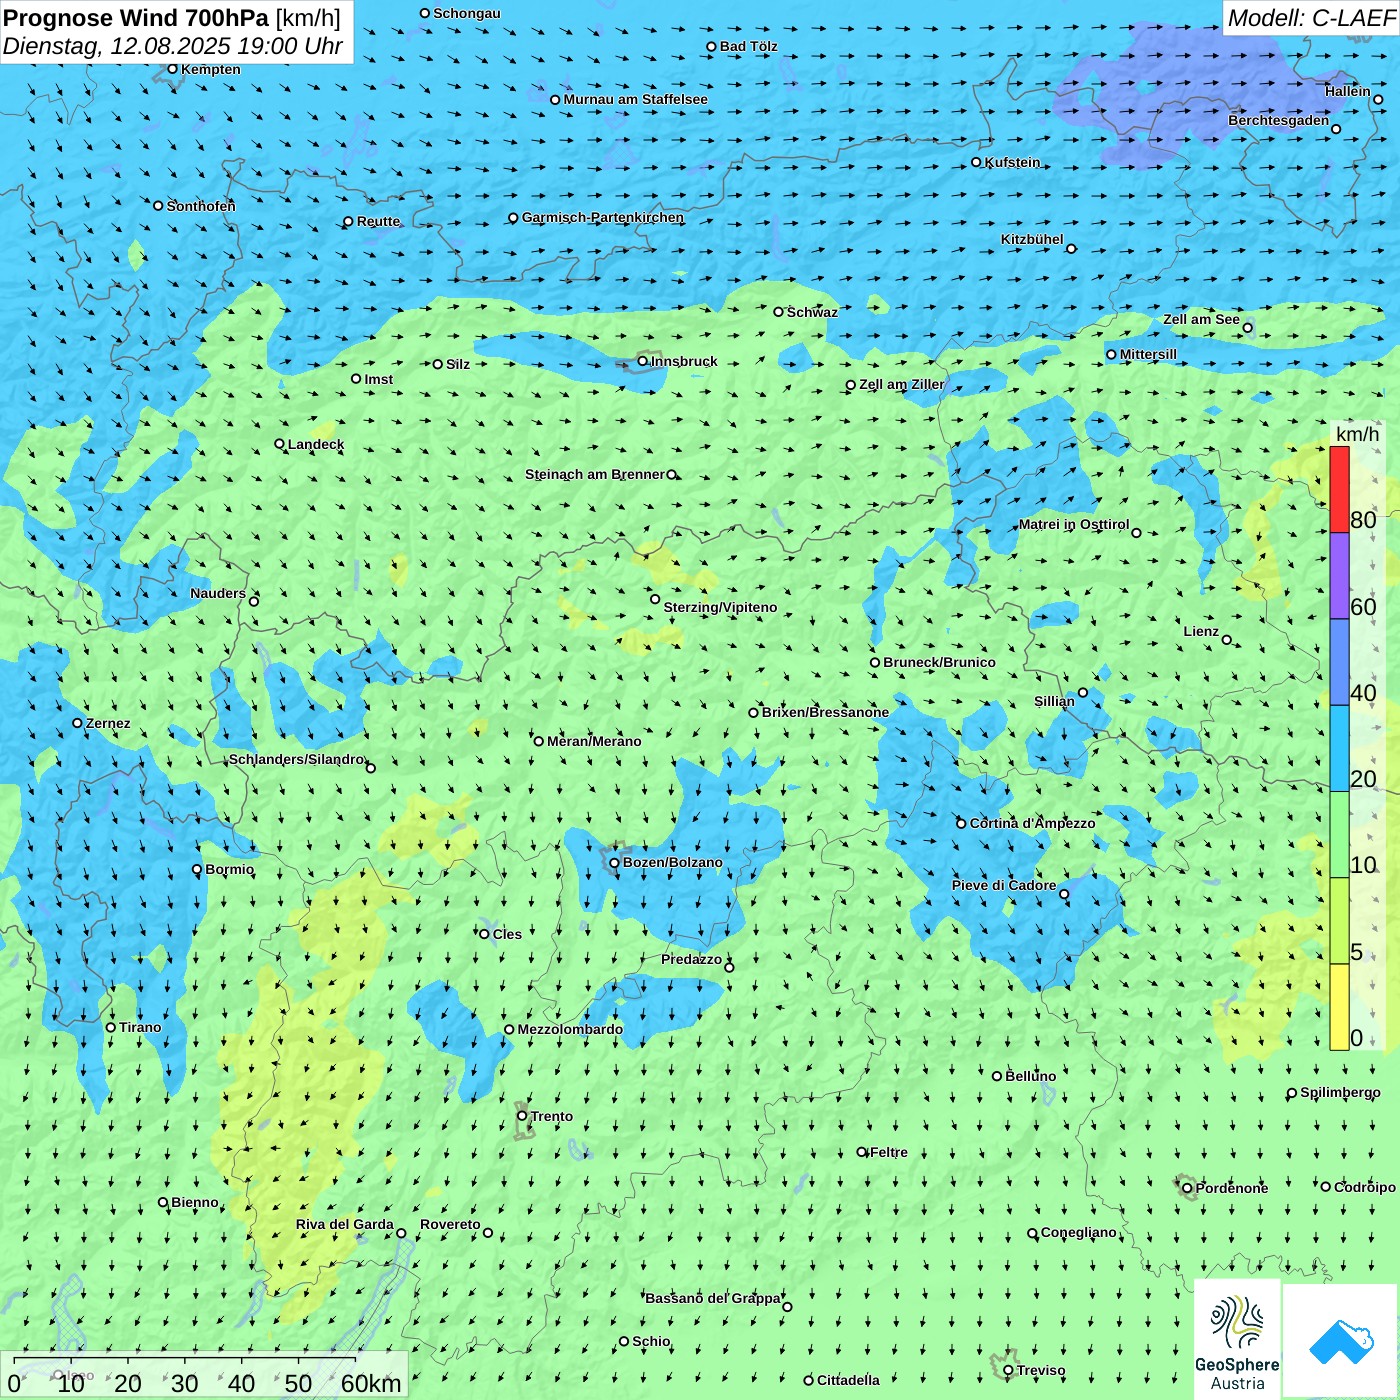Click the red 80 km/h legend color
This screenshot has width=1400, height=1400.
pyautogui.click(x=1339, y=489)
